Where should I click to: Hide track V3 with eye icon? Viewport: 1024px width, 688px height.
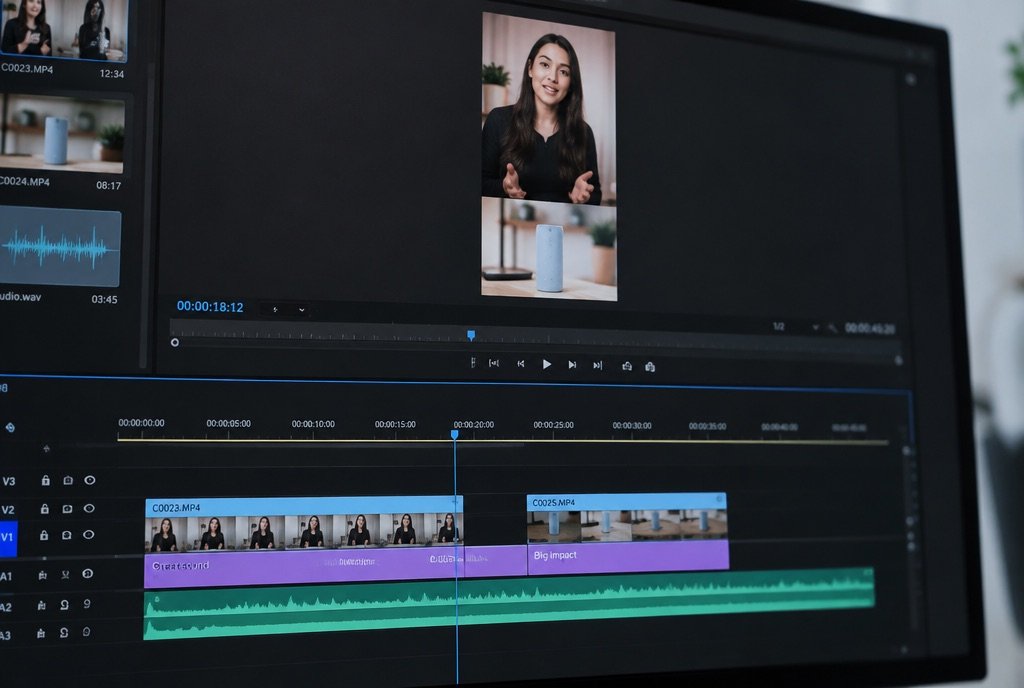[x=90, y=480]
